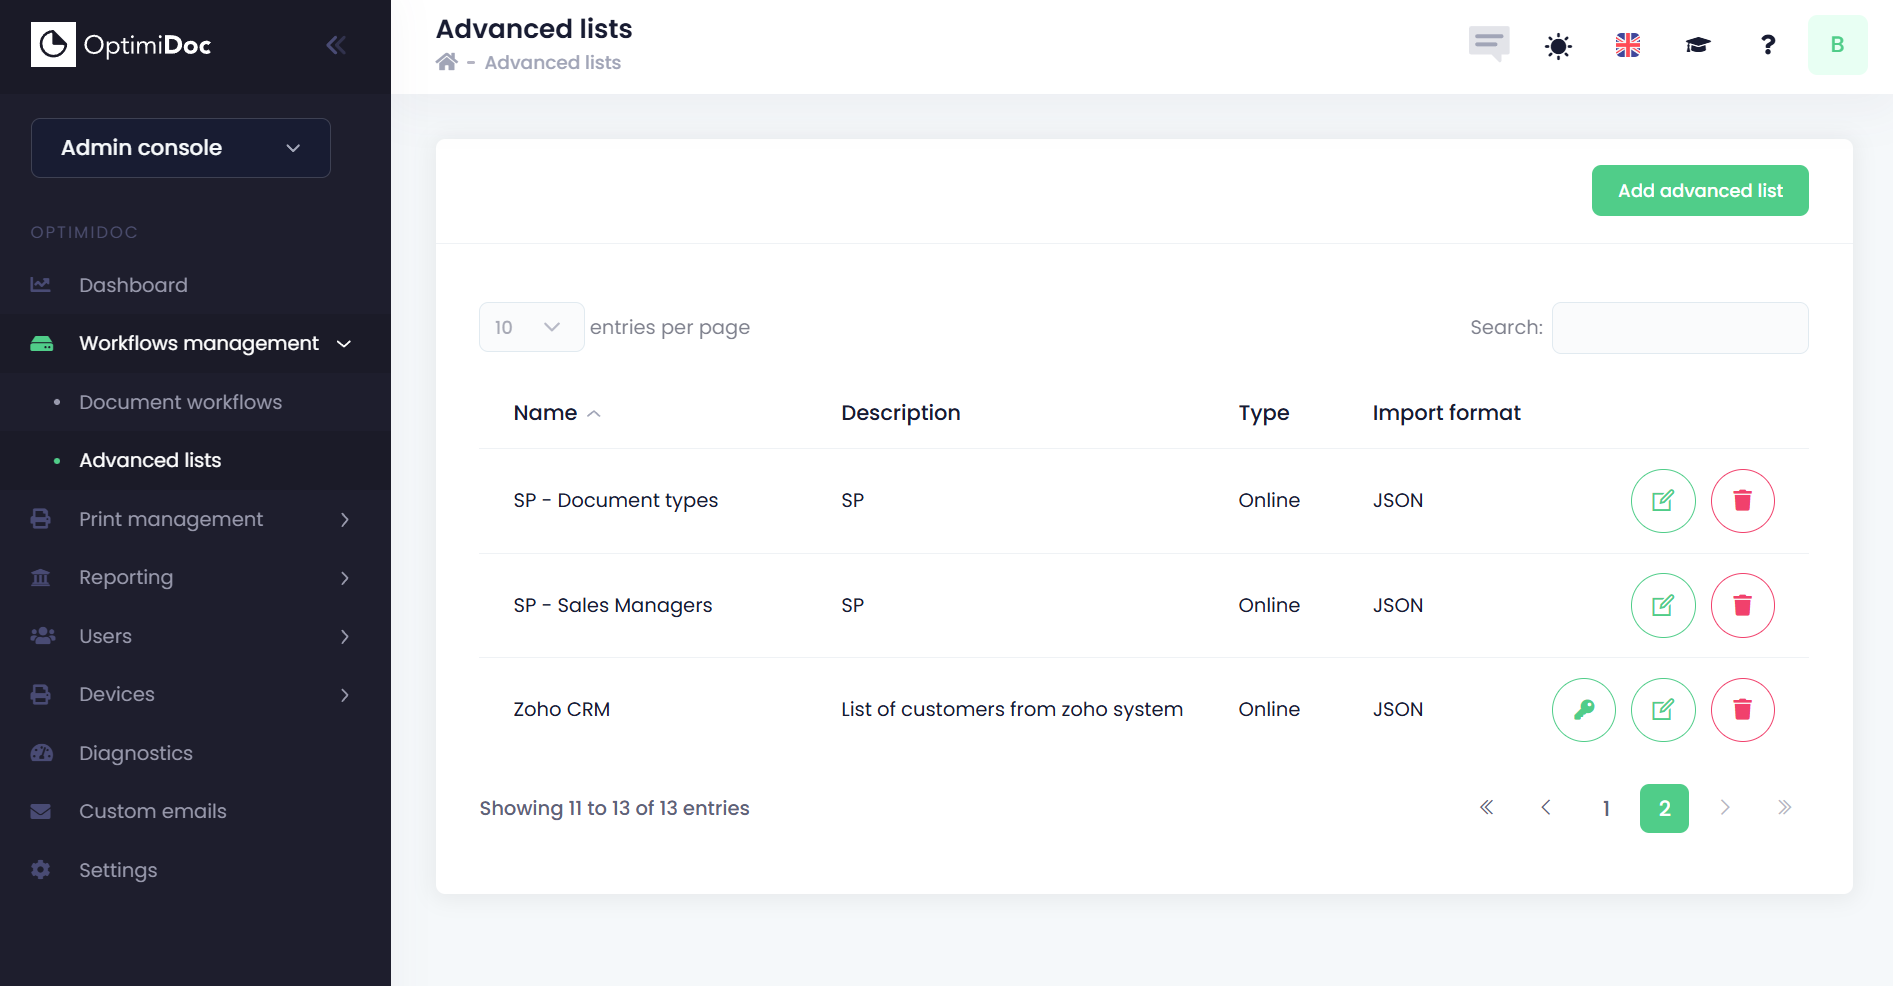Click the graduation cap tutorial icon
Screen dimensions: 1893x986
(1697, 45)
